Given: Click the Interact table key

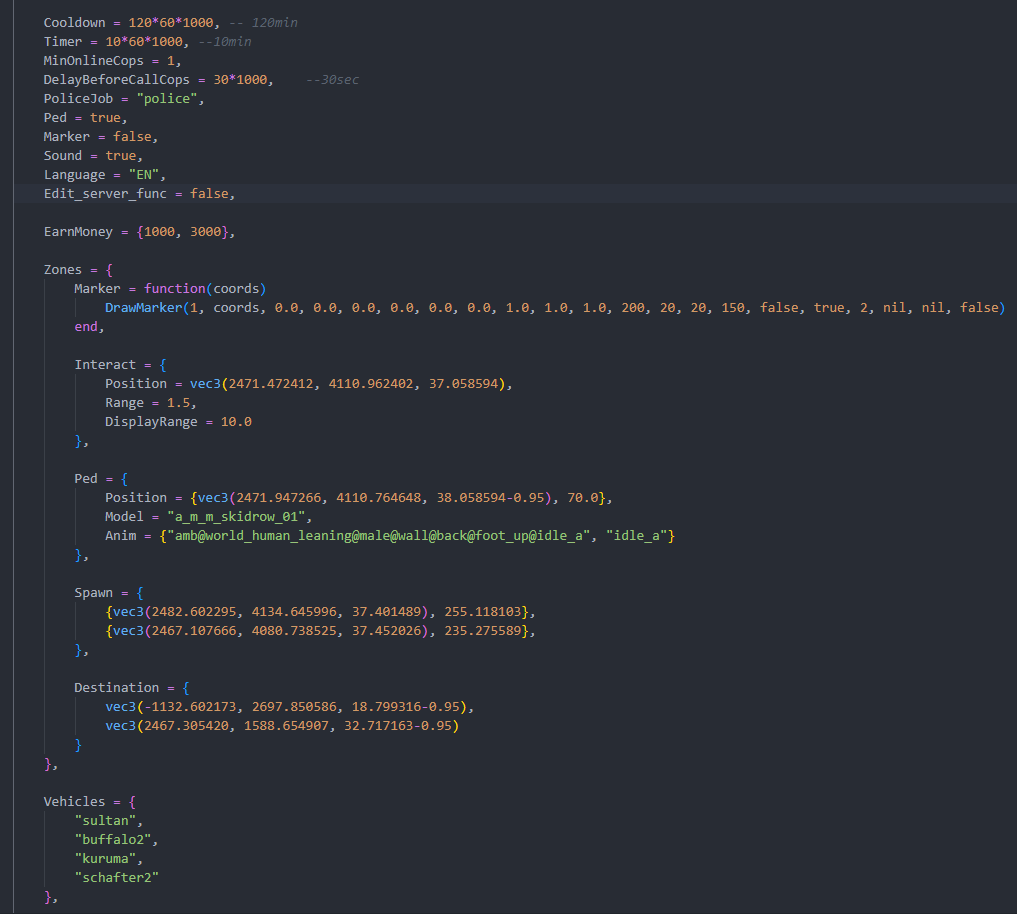Looking at the screenshot, I should 105,364.
